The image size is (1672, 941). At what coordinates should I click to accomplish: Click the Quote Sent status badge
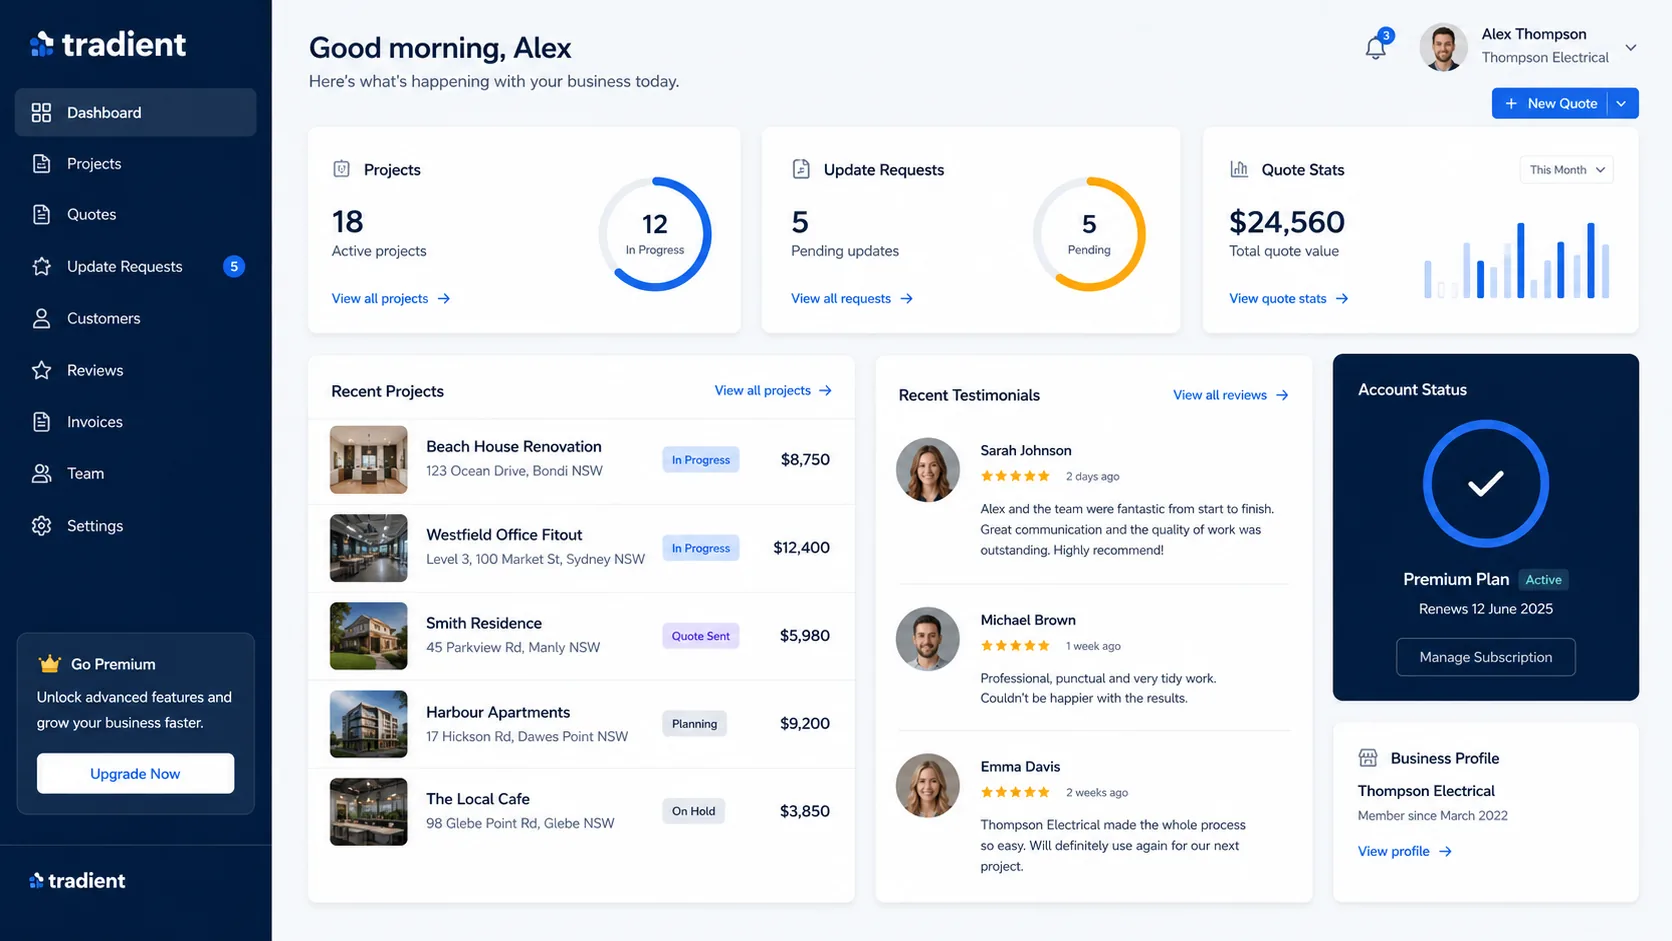pos(701,636)
